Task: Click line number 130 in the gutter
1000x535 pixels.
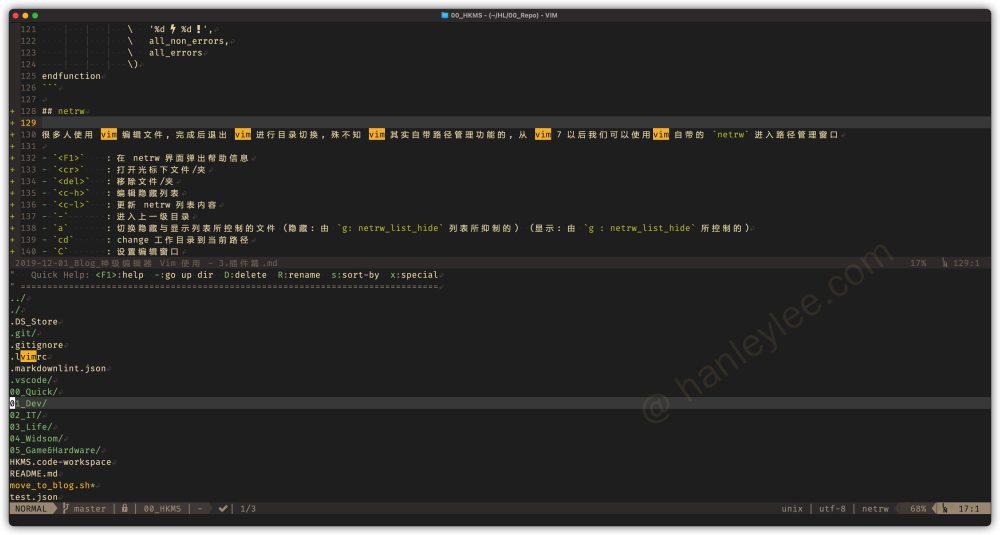Action: click(28, 135)
